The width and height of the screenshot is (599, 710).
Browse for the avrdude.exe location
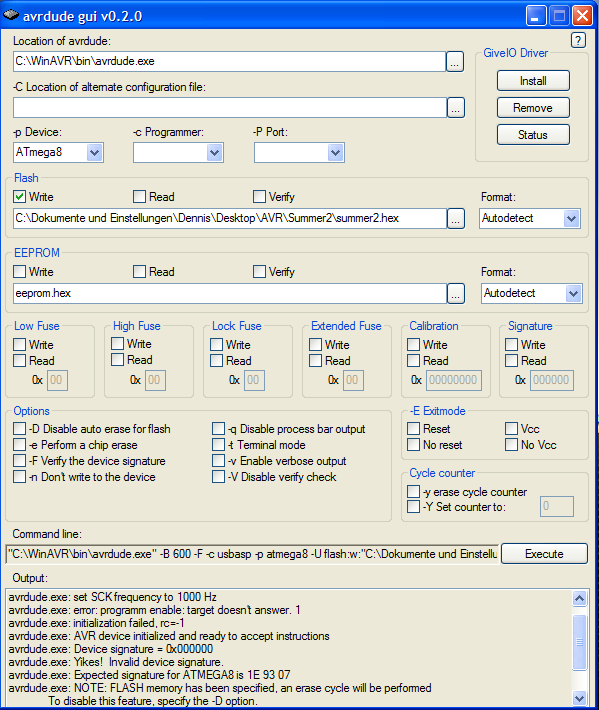455,61
